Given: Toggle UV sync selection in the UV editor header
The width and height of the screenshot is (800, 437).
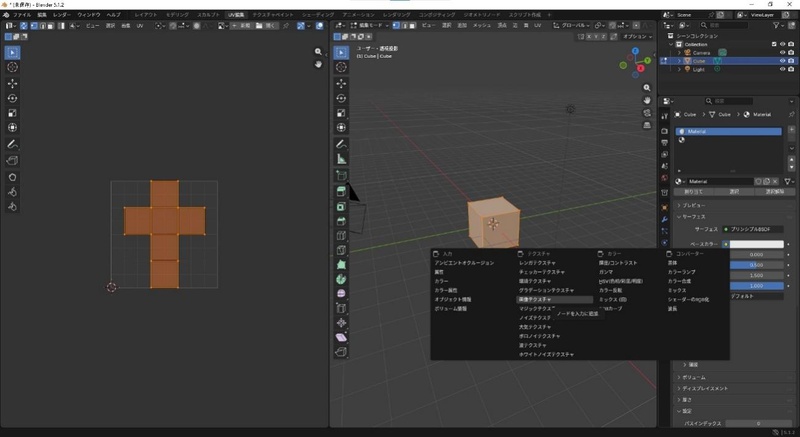Looking at the screenshot, I should (23, 25).
